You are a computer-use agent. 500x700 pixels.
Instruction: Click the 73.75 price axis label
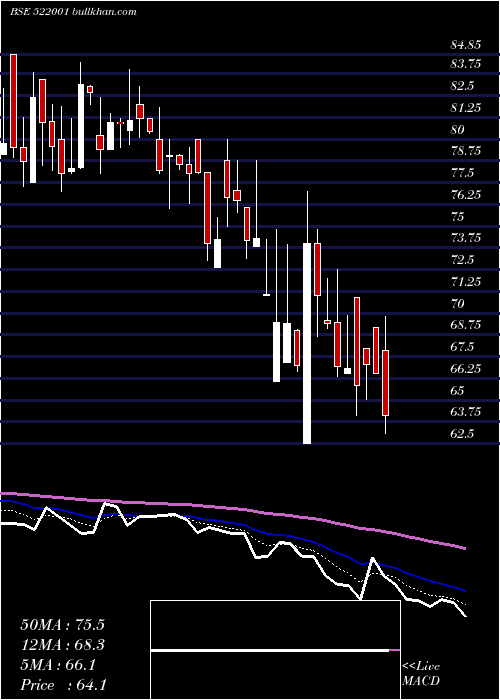[x=466, y=238]
